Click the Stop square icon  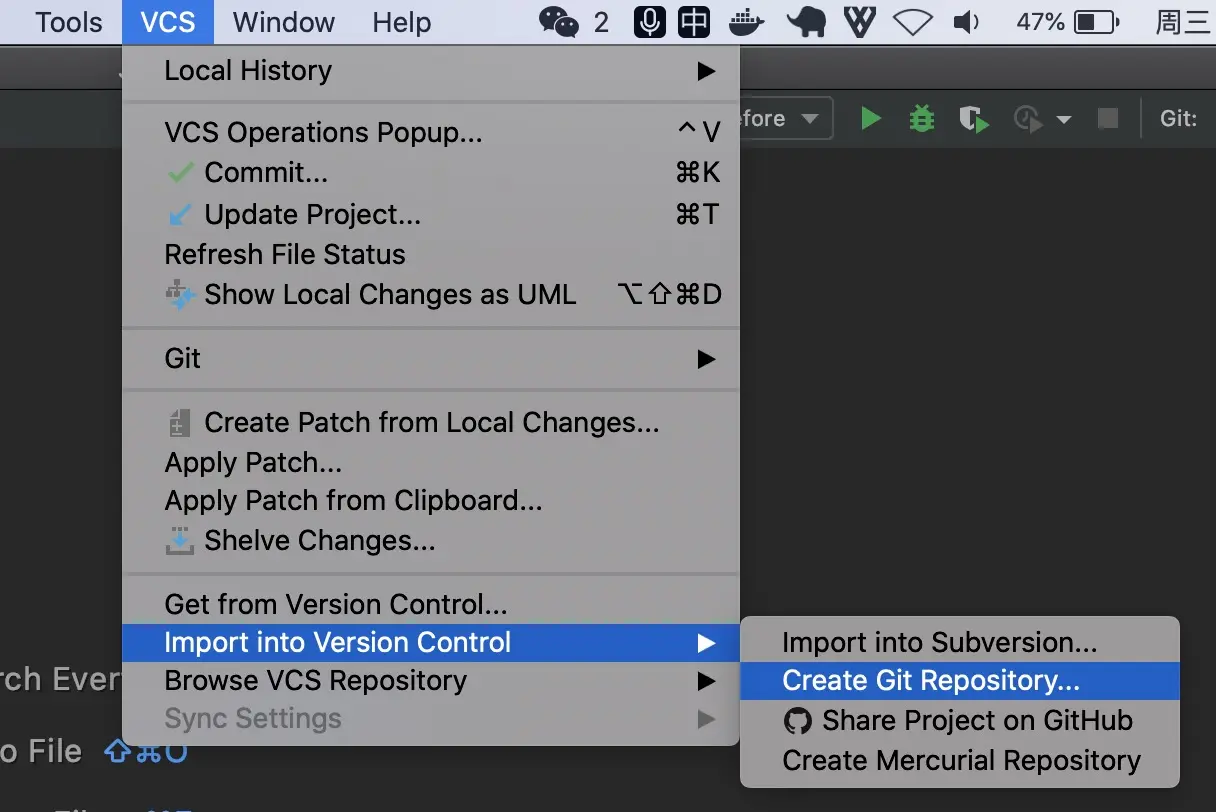coord(1108,119)
